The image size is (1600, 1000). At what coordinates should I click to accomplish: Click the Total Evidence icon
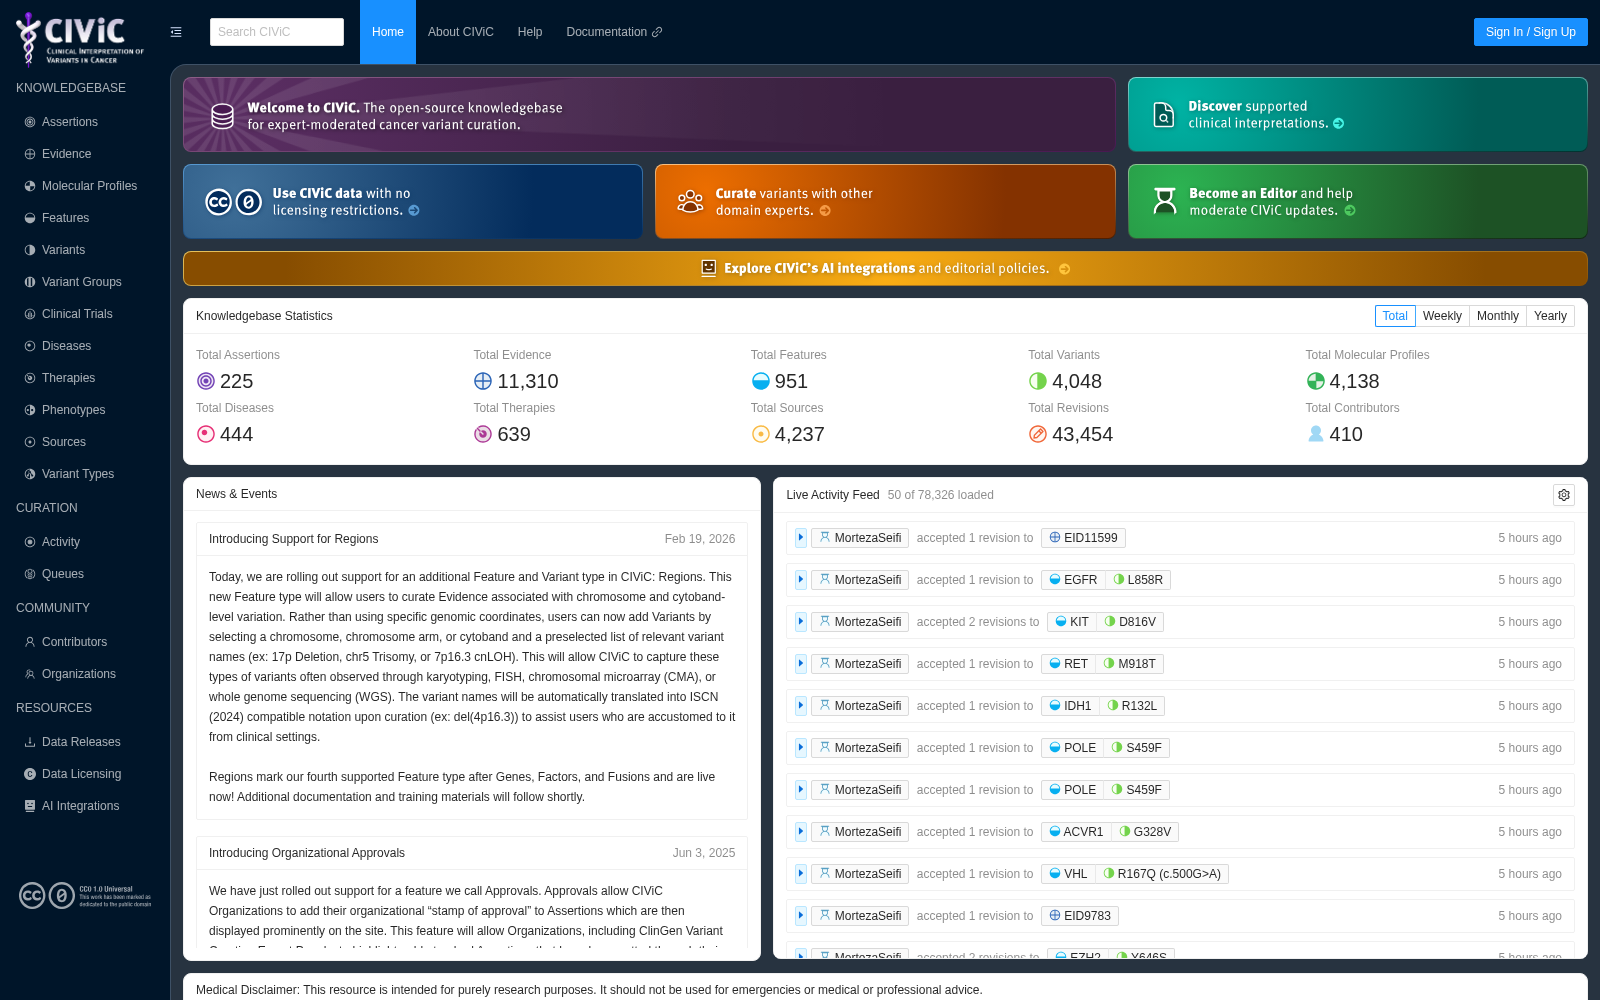click(x=483, y=381)
